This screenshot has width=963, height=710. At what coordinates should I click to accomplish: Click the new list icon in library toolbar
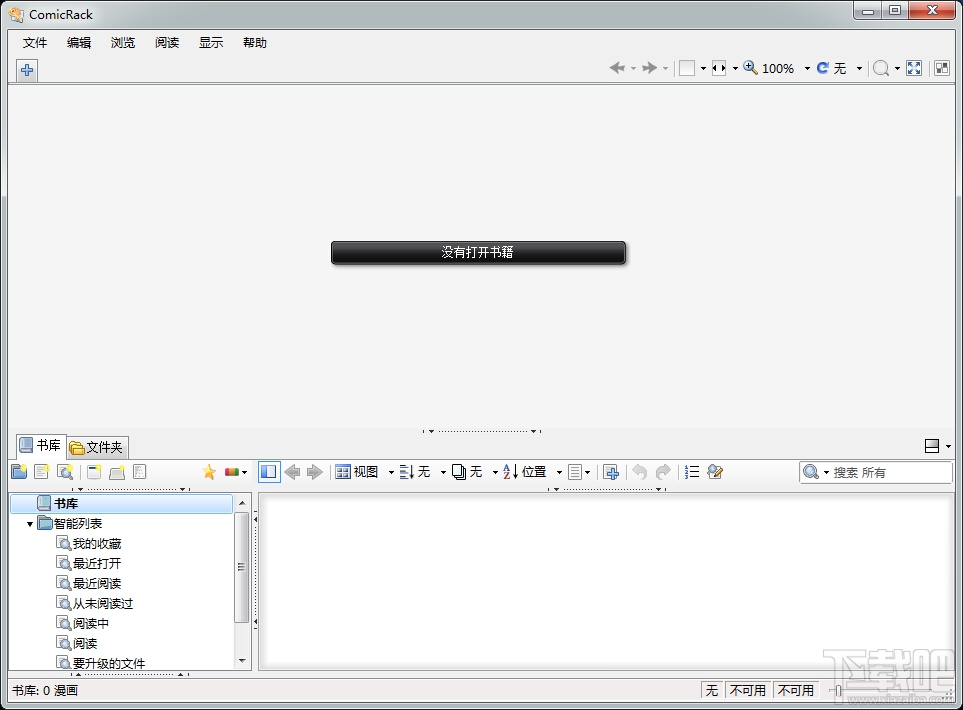[x=42, y=472]
